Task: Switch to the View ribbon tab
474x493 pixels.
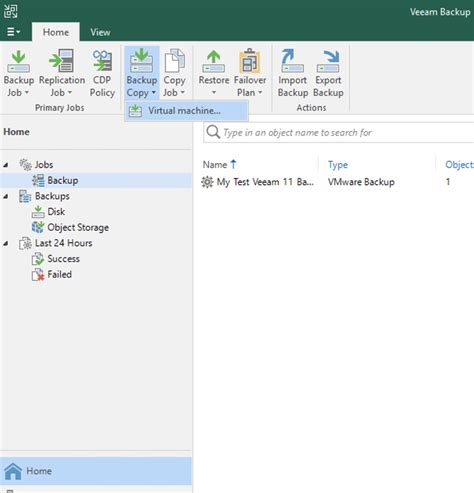Action: (100, 32)
